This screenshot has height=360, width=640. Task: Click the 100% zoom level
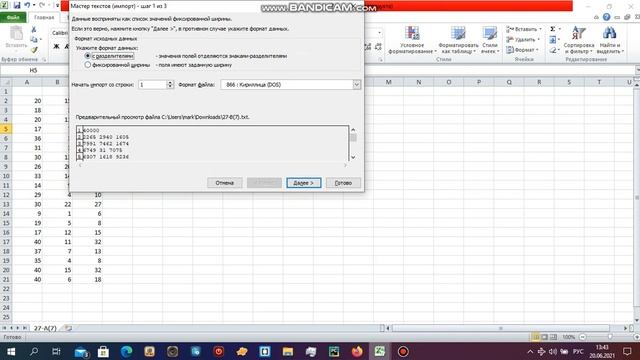pos(569,337)
